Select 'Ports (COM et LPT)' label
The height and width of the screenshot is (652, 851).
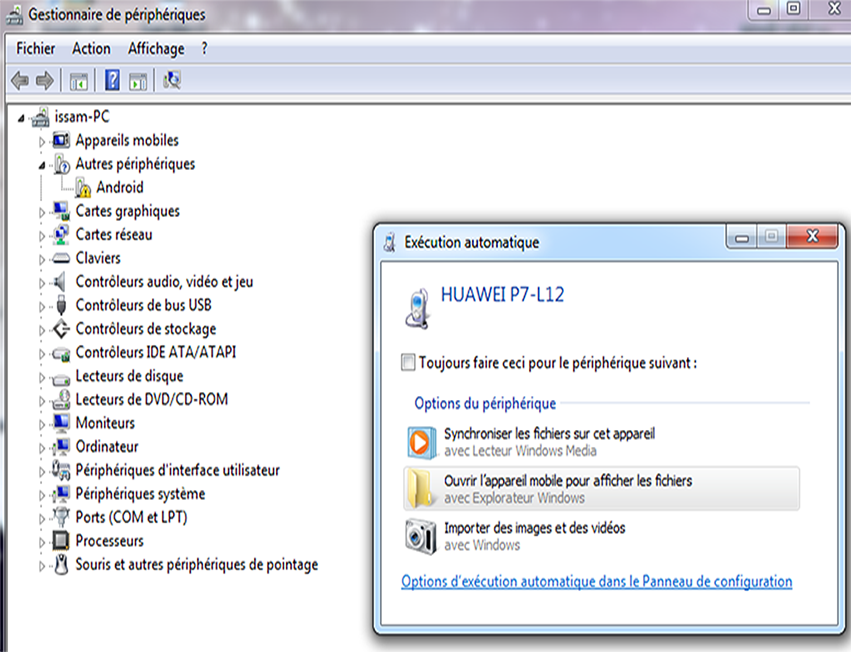point(131,517)
